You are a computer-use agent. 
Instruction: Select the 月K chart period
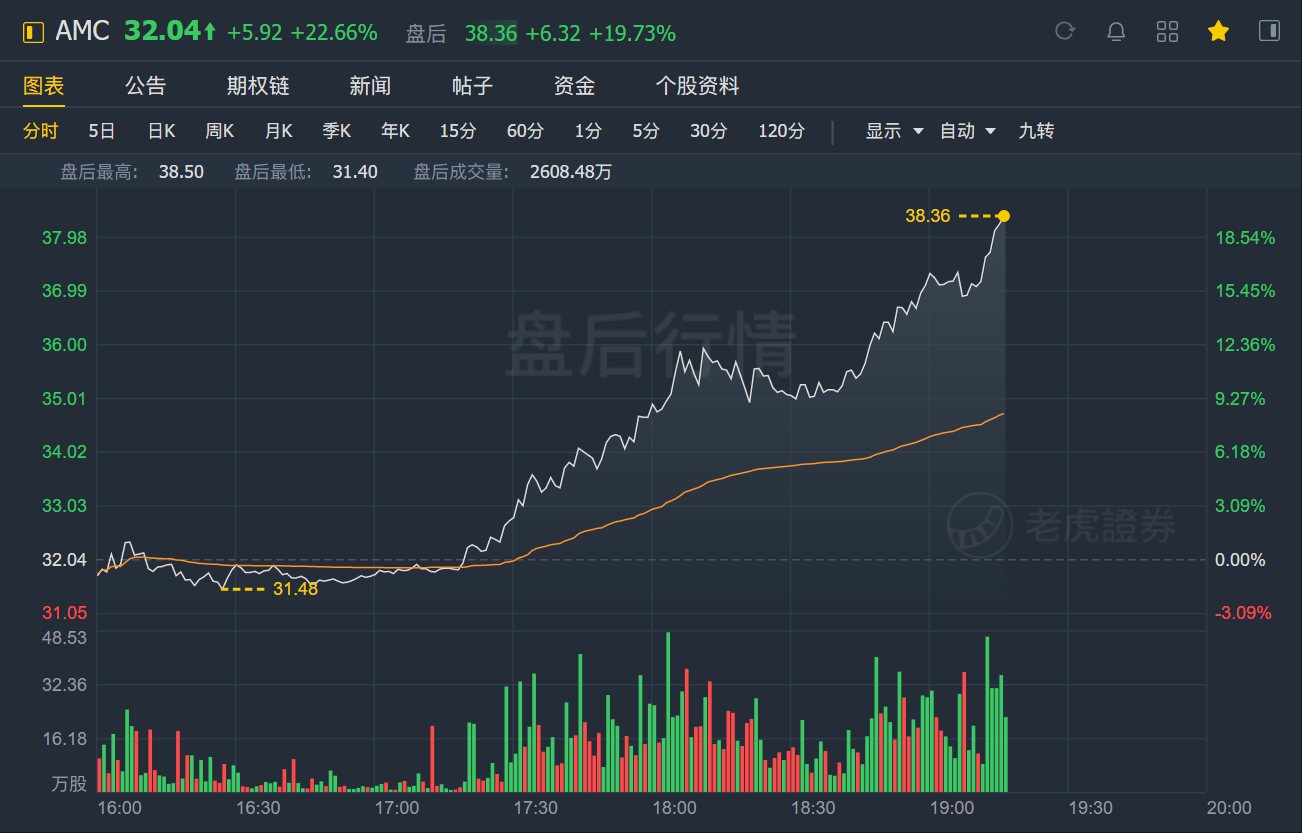[x=278, y=131]
